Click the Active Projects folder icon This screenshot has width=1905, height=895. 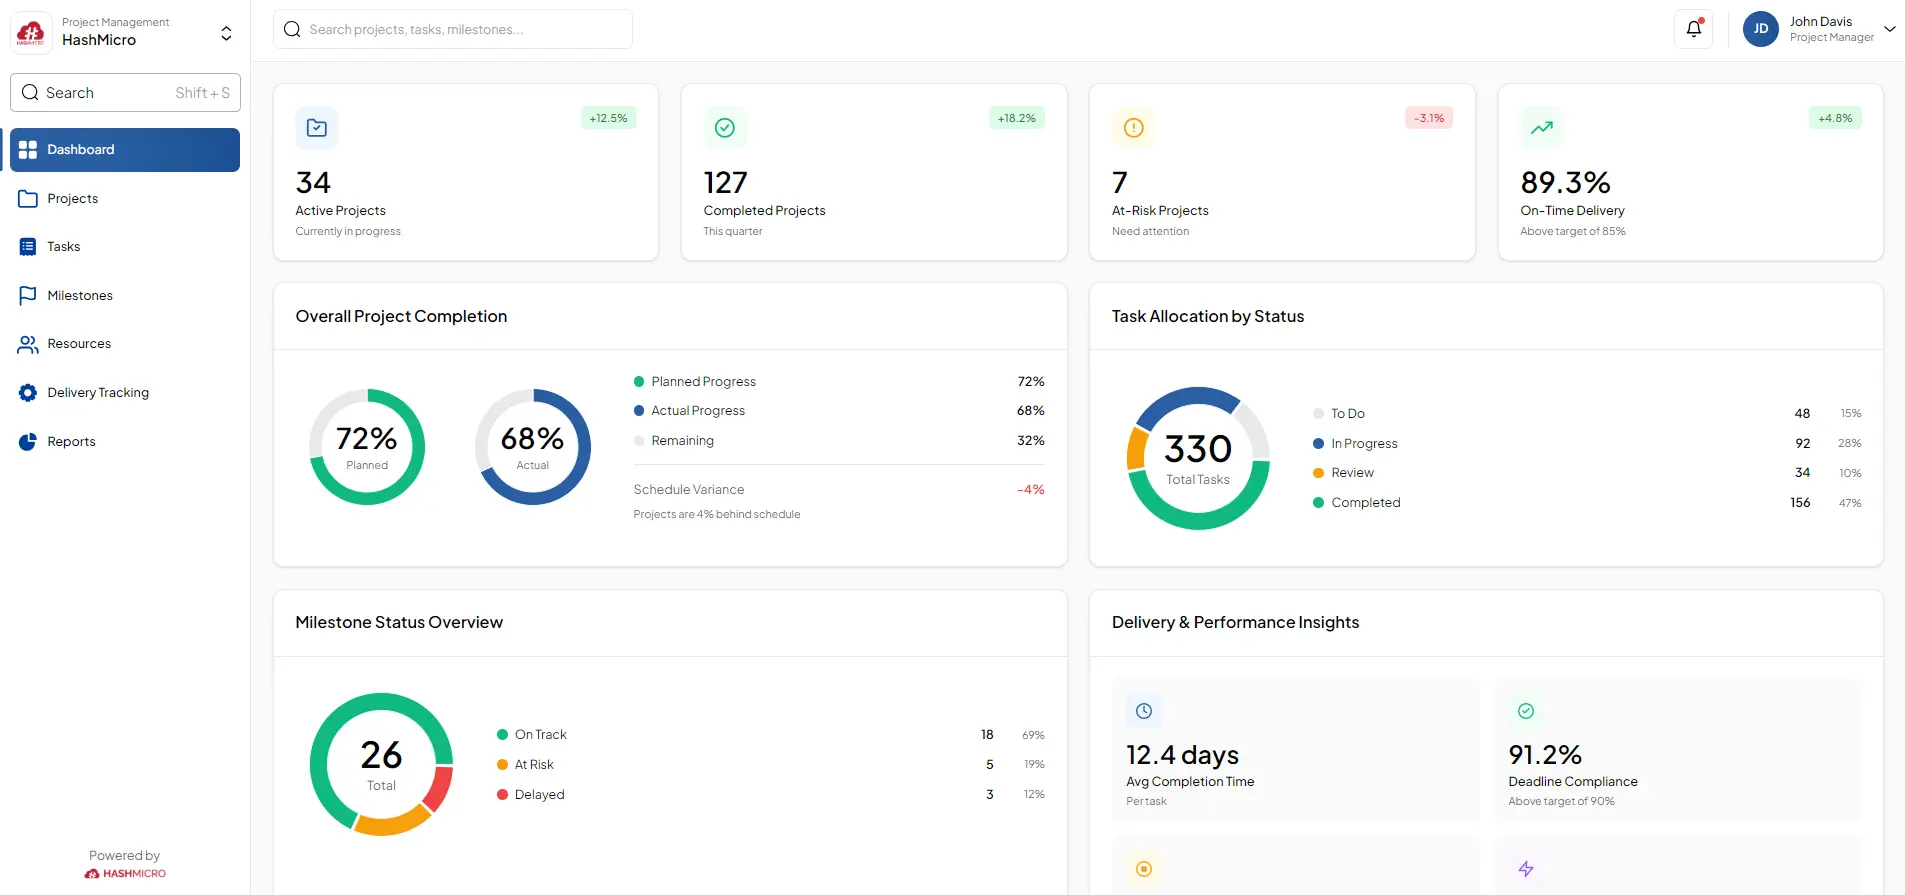(x=316, y=128)
